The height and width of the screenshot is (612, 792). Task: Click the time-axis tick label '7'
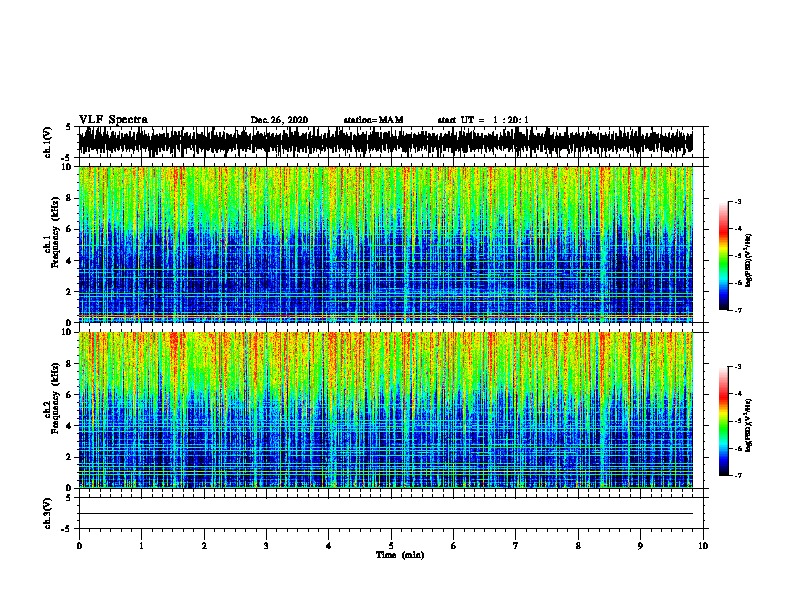[516, 546]
